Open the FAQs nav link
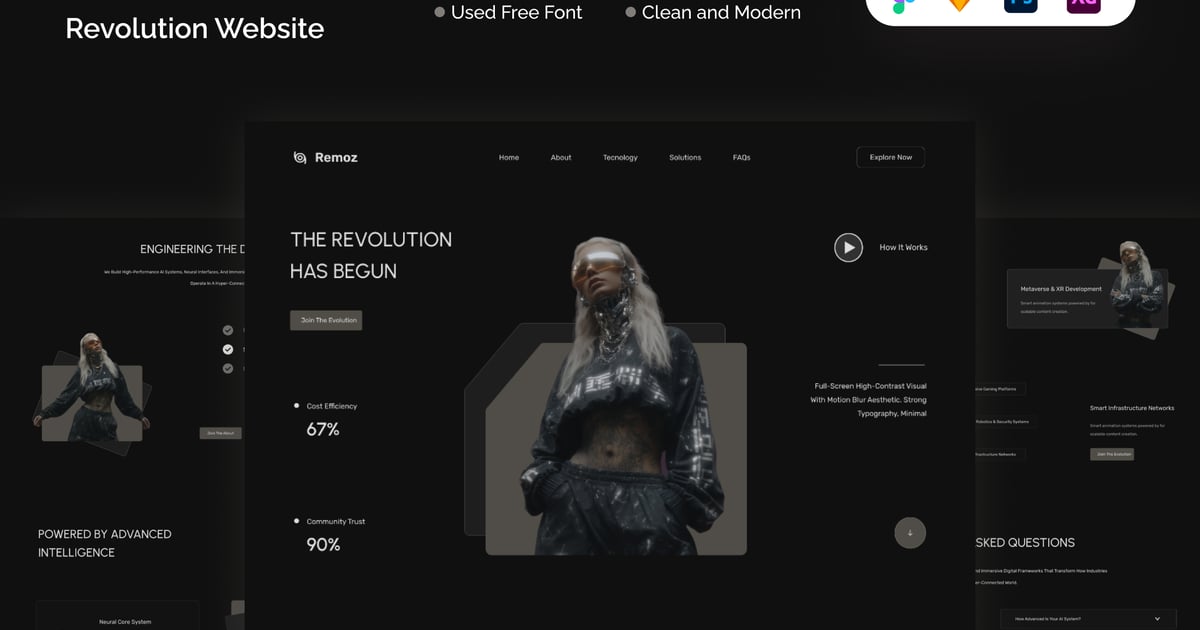1200x630 pixels. click(x=741, y=157)
